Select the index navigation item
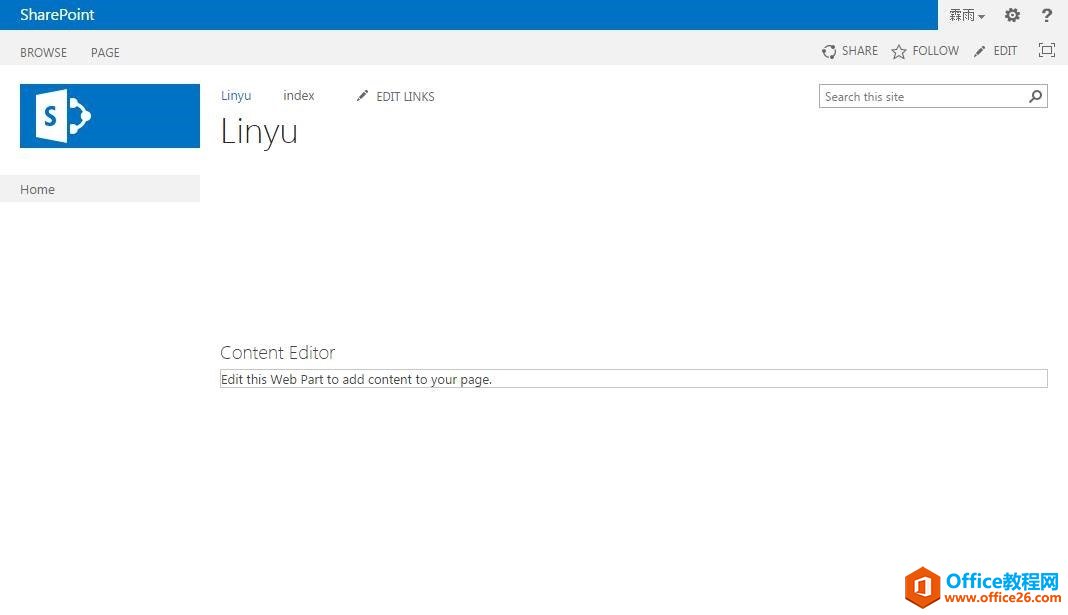The width and height of the screenshot is (1068, 615). [x=298, y=95]
